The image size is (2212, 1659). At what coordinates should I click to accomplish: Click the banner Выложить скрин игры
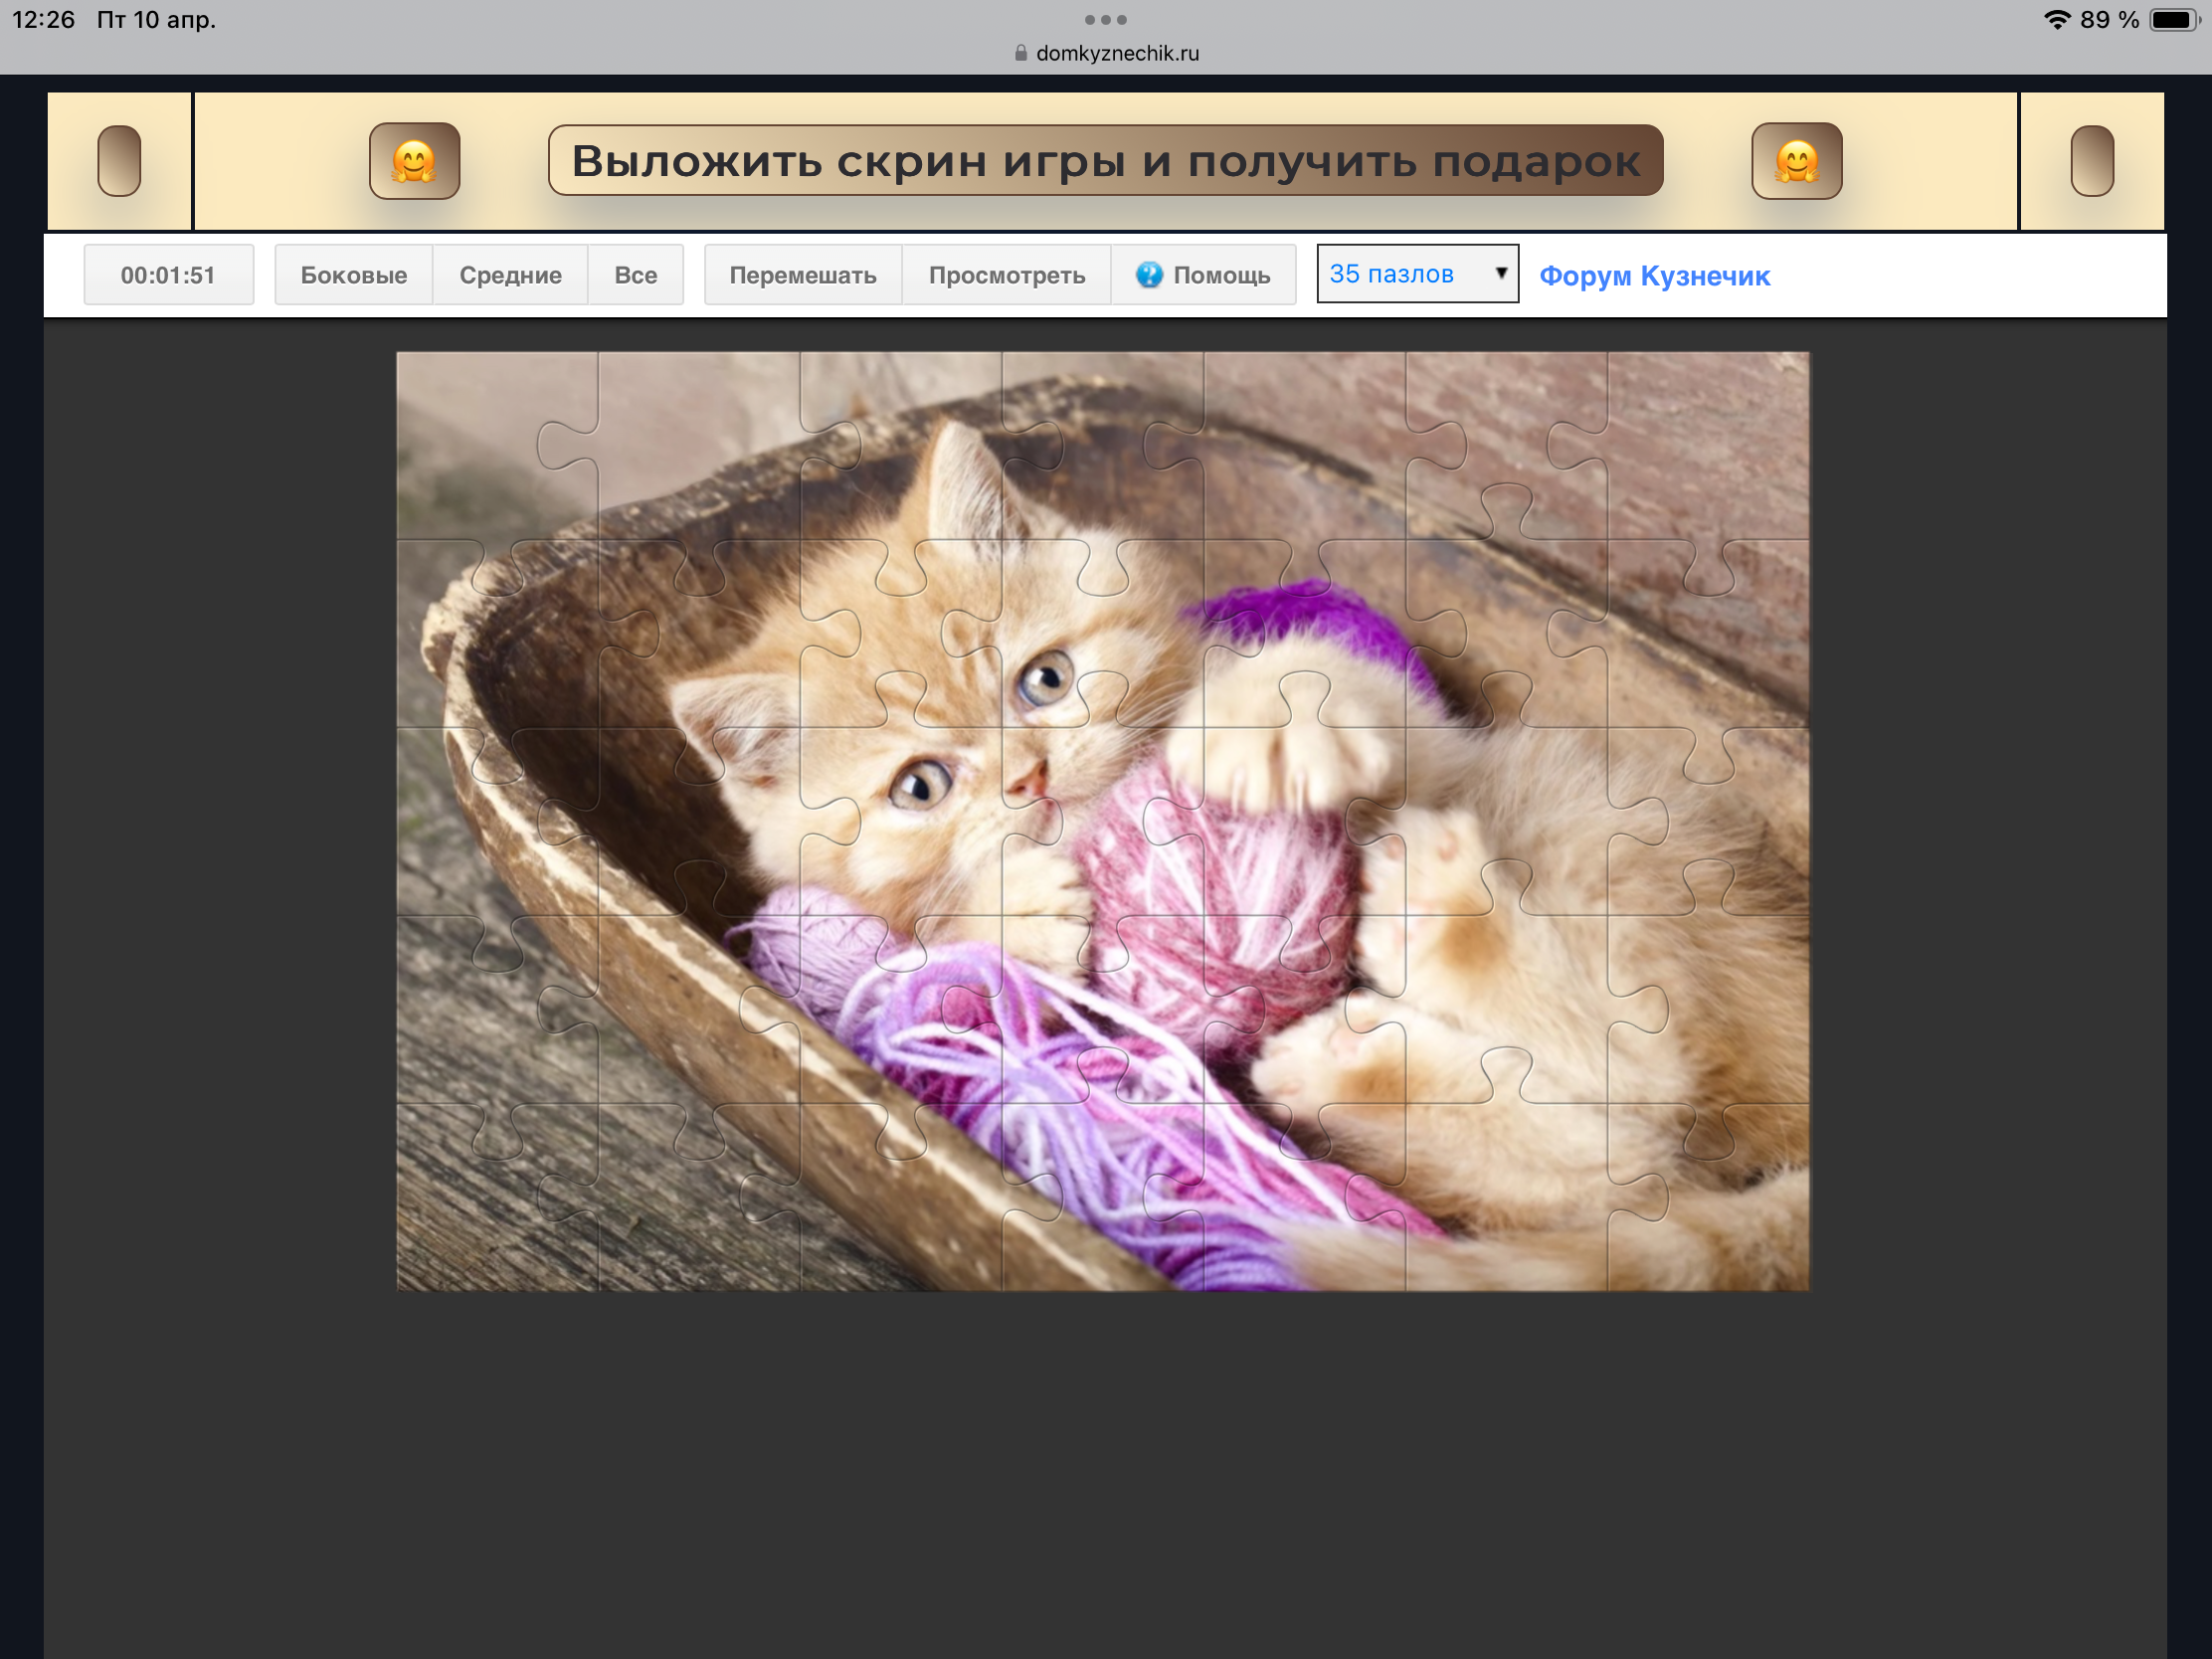tap(1105, 161)
